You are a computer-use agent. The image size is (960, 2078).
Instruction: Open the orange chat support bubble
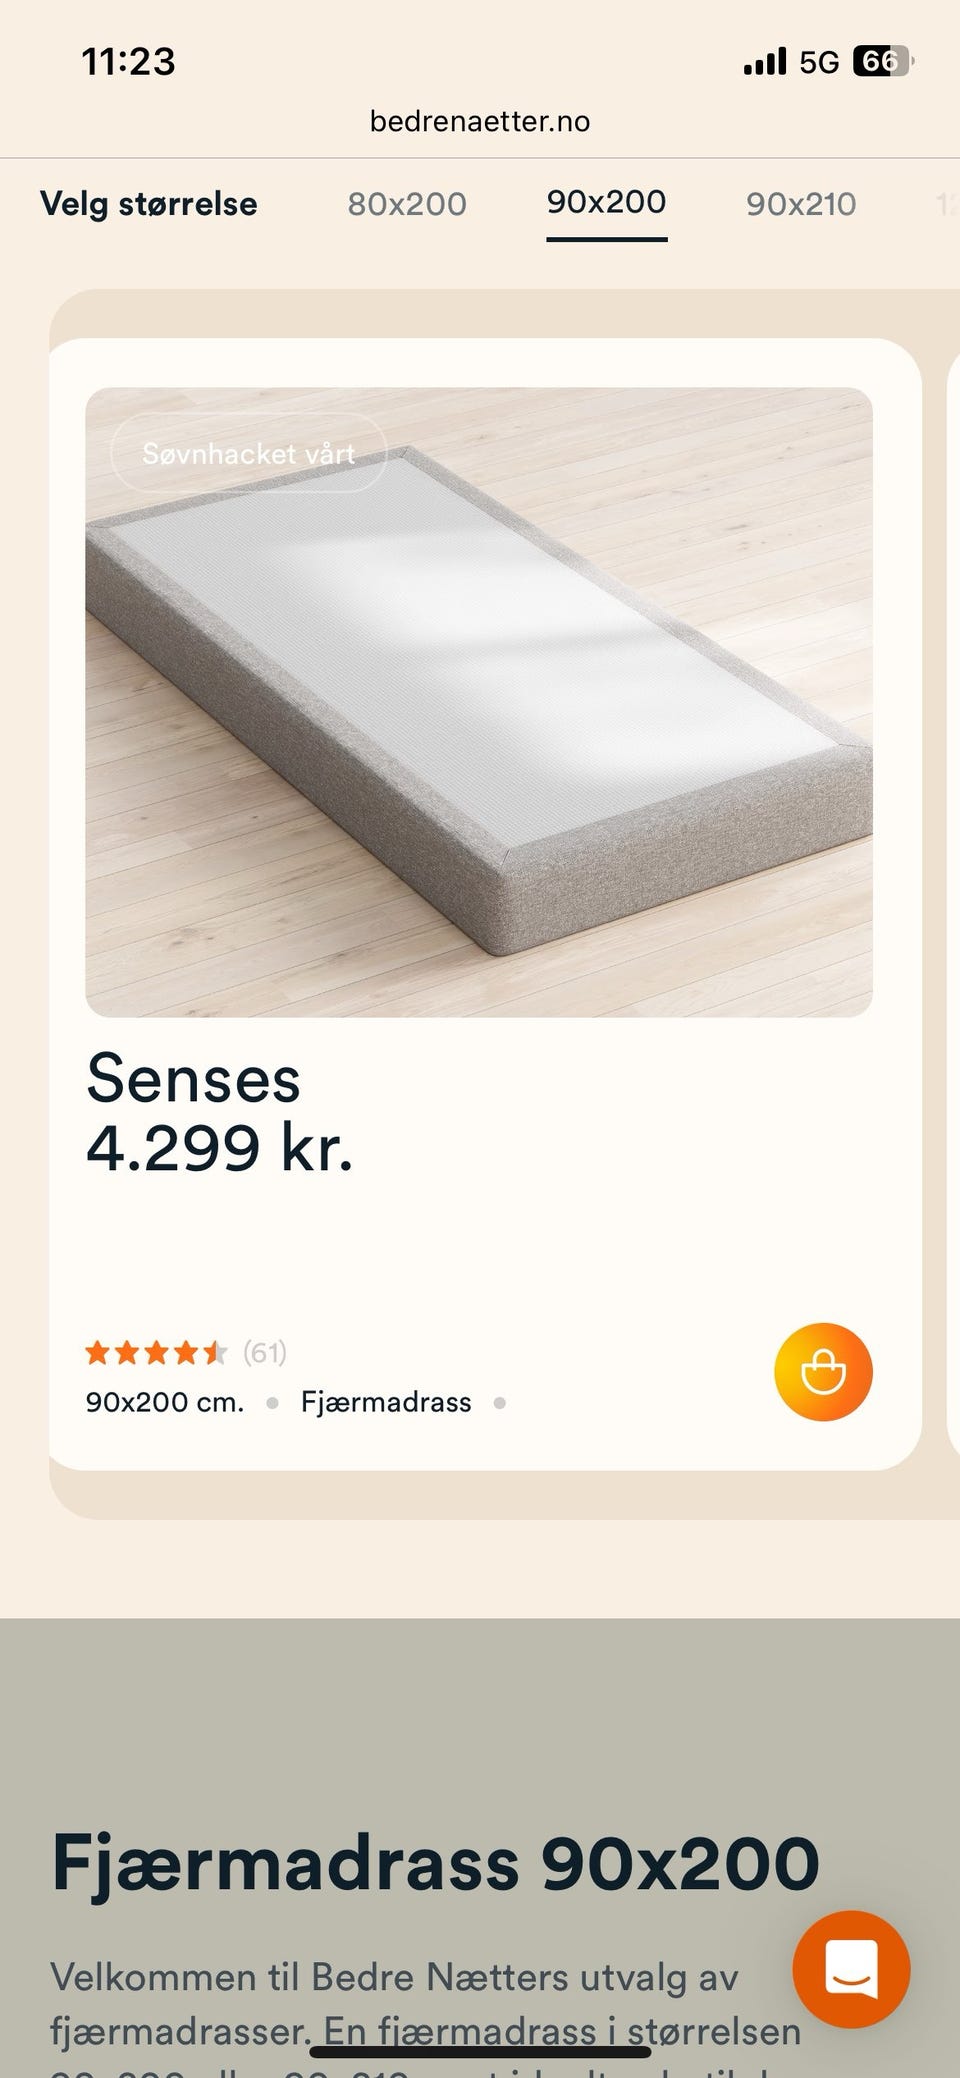[851, 1969]
